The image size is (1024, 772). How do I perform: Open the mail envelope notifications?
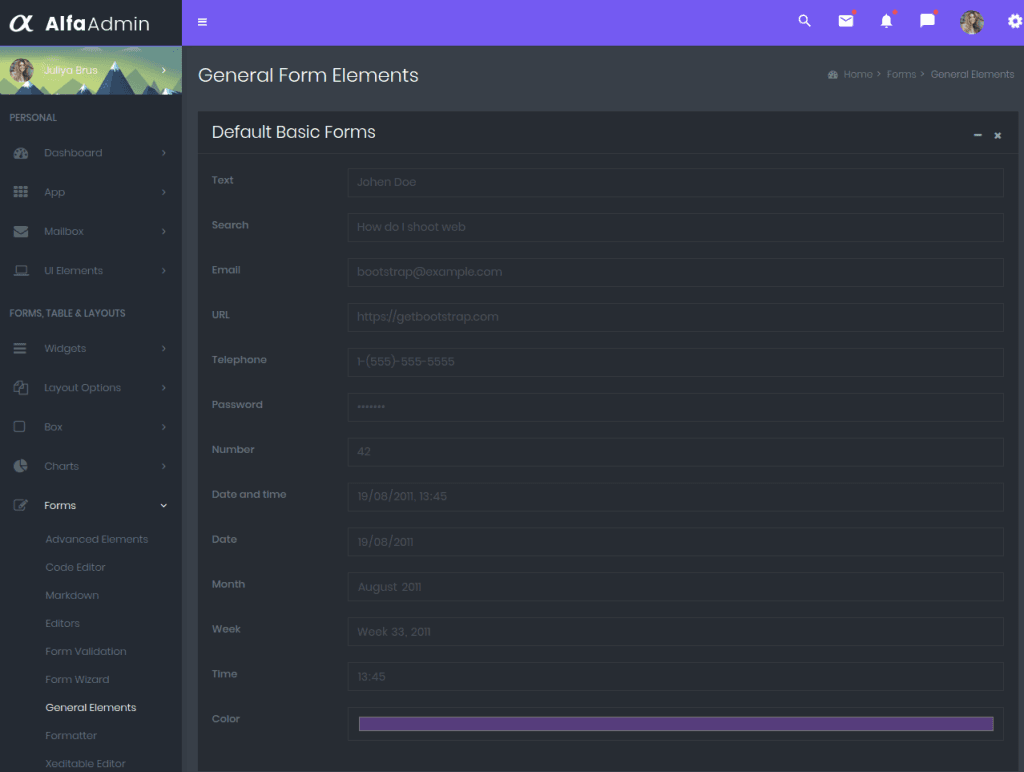[846, 21]
